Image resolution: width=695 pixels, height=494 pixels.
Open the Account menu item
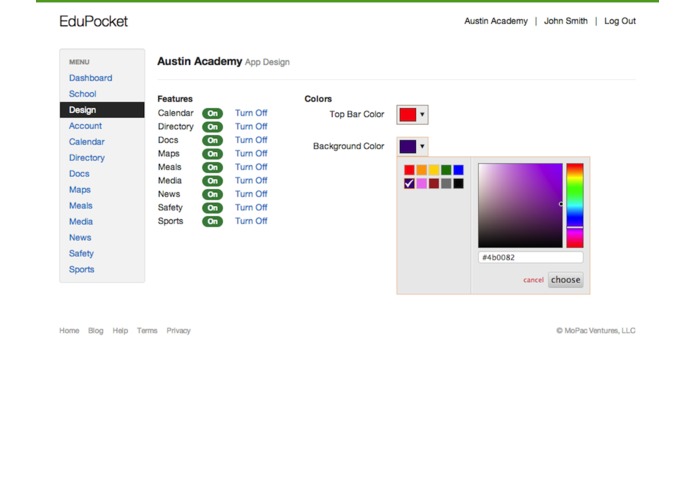click(85, 126)
